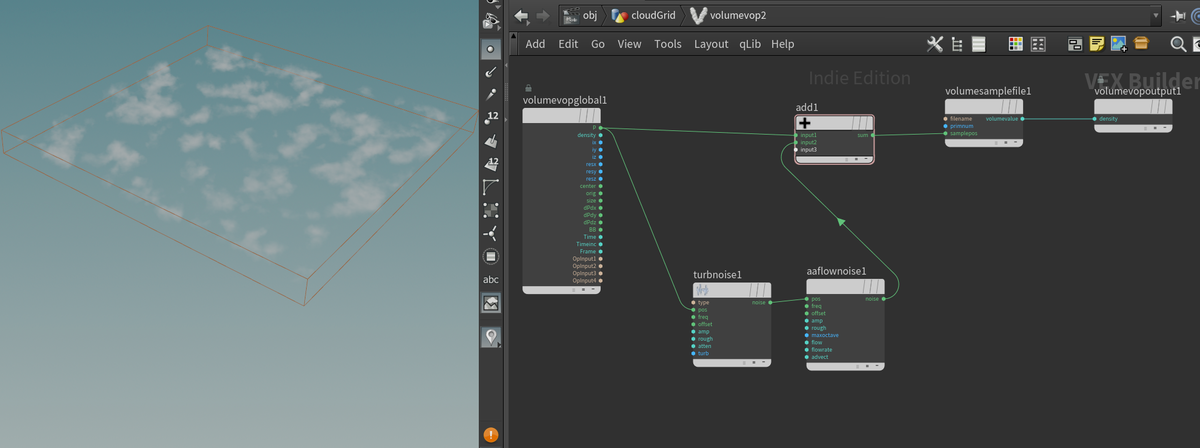Collapse volumesamplefile1 with bottom minus control
The image size is (1200, 448).
click(x=1016, y=143)
